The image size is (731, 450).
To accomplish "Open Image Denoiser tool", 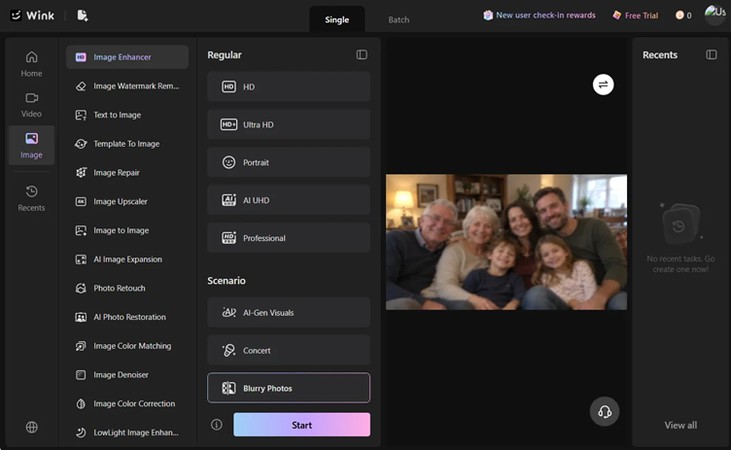I will pos(127,375).
